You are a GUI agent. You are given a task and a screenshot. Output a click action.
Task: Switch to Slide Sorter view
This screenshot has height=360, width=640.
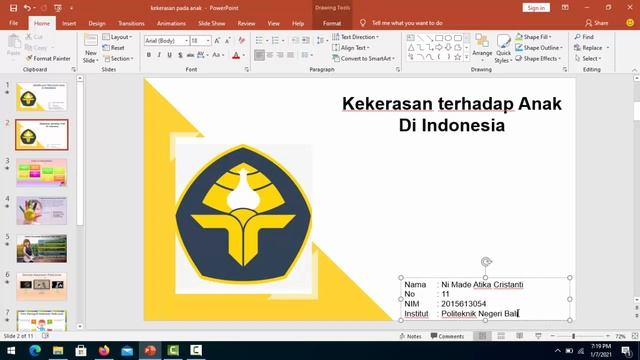pyautogui.click(x=501, y=336)
